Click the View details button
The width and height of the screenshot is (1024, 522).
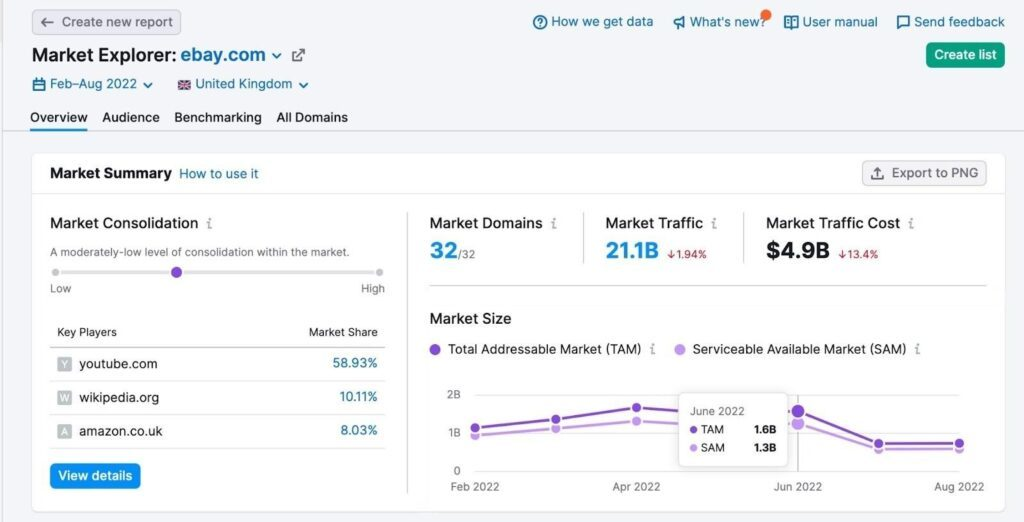click(x=95, y=476)
